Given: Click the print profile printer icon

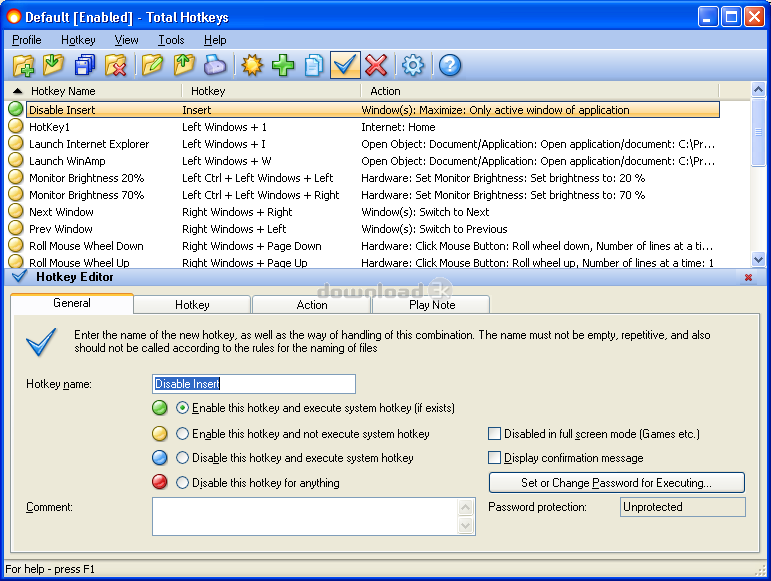Looking at the screenshot, I should pos(215,66).
